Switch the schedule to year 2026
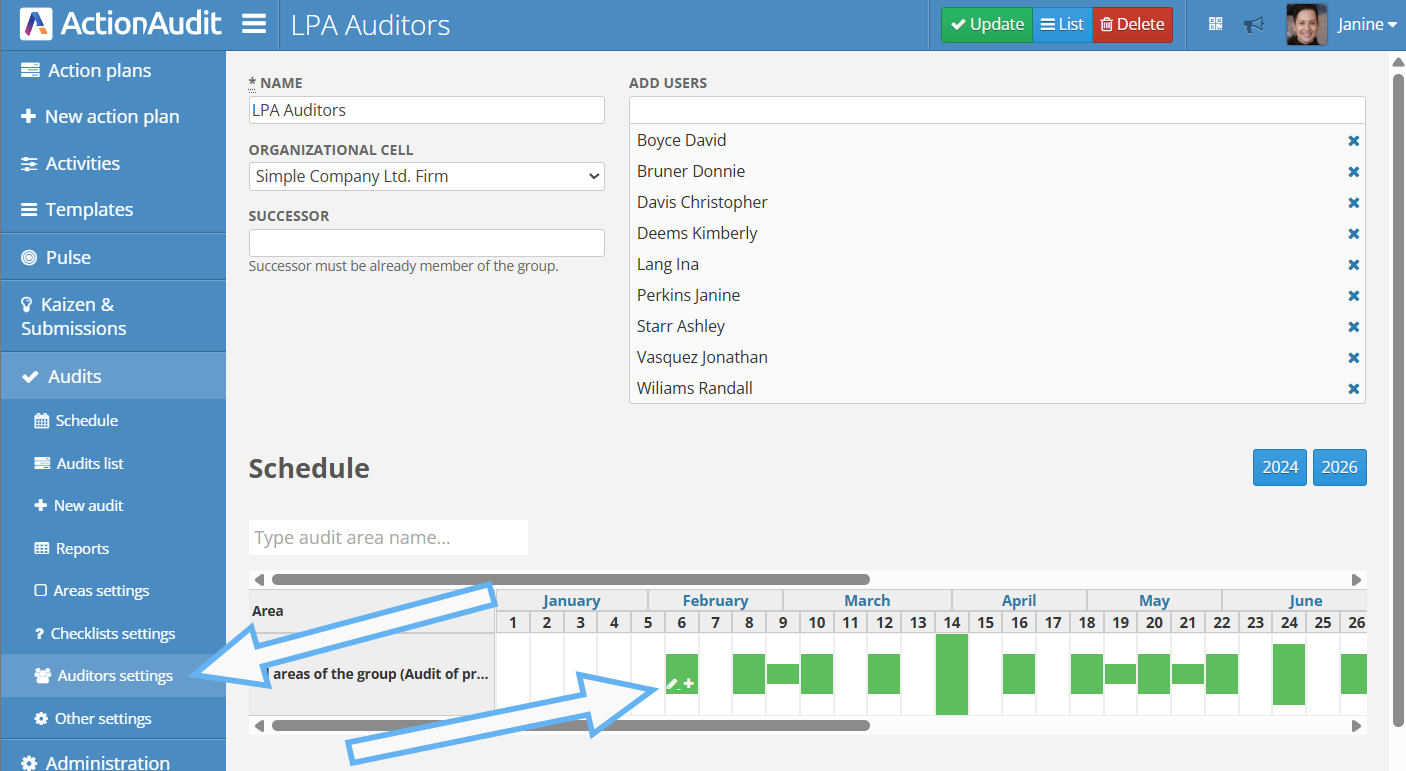 tap(1339, 467)
